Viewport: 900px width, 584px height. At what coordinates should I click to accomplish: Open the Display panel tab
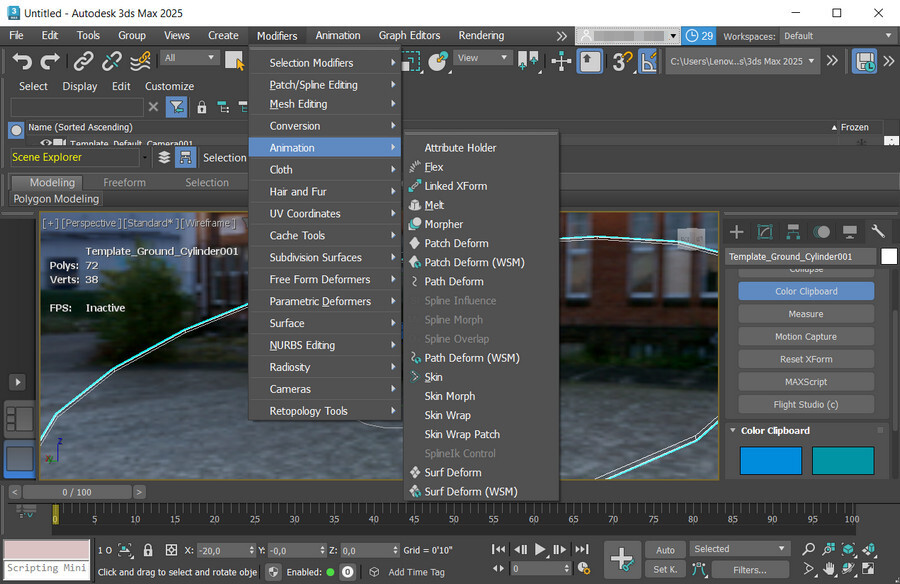(x=849, y=231)
